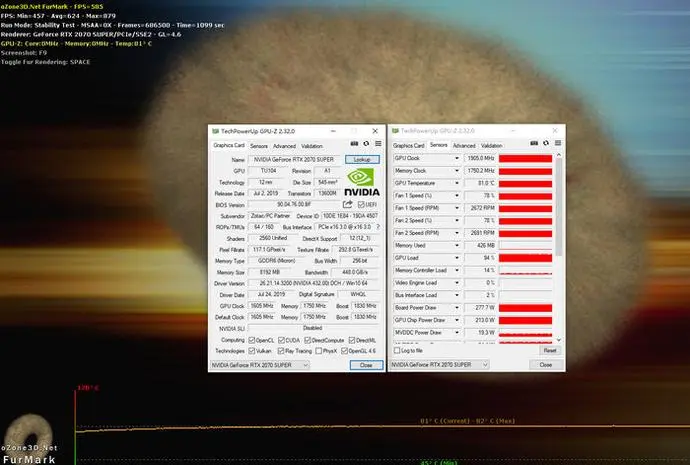
Task: Click the Sensors list vertical scrollbar thumb
Action: (559, 207)
